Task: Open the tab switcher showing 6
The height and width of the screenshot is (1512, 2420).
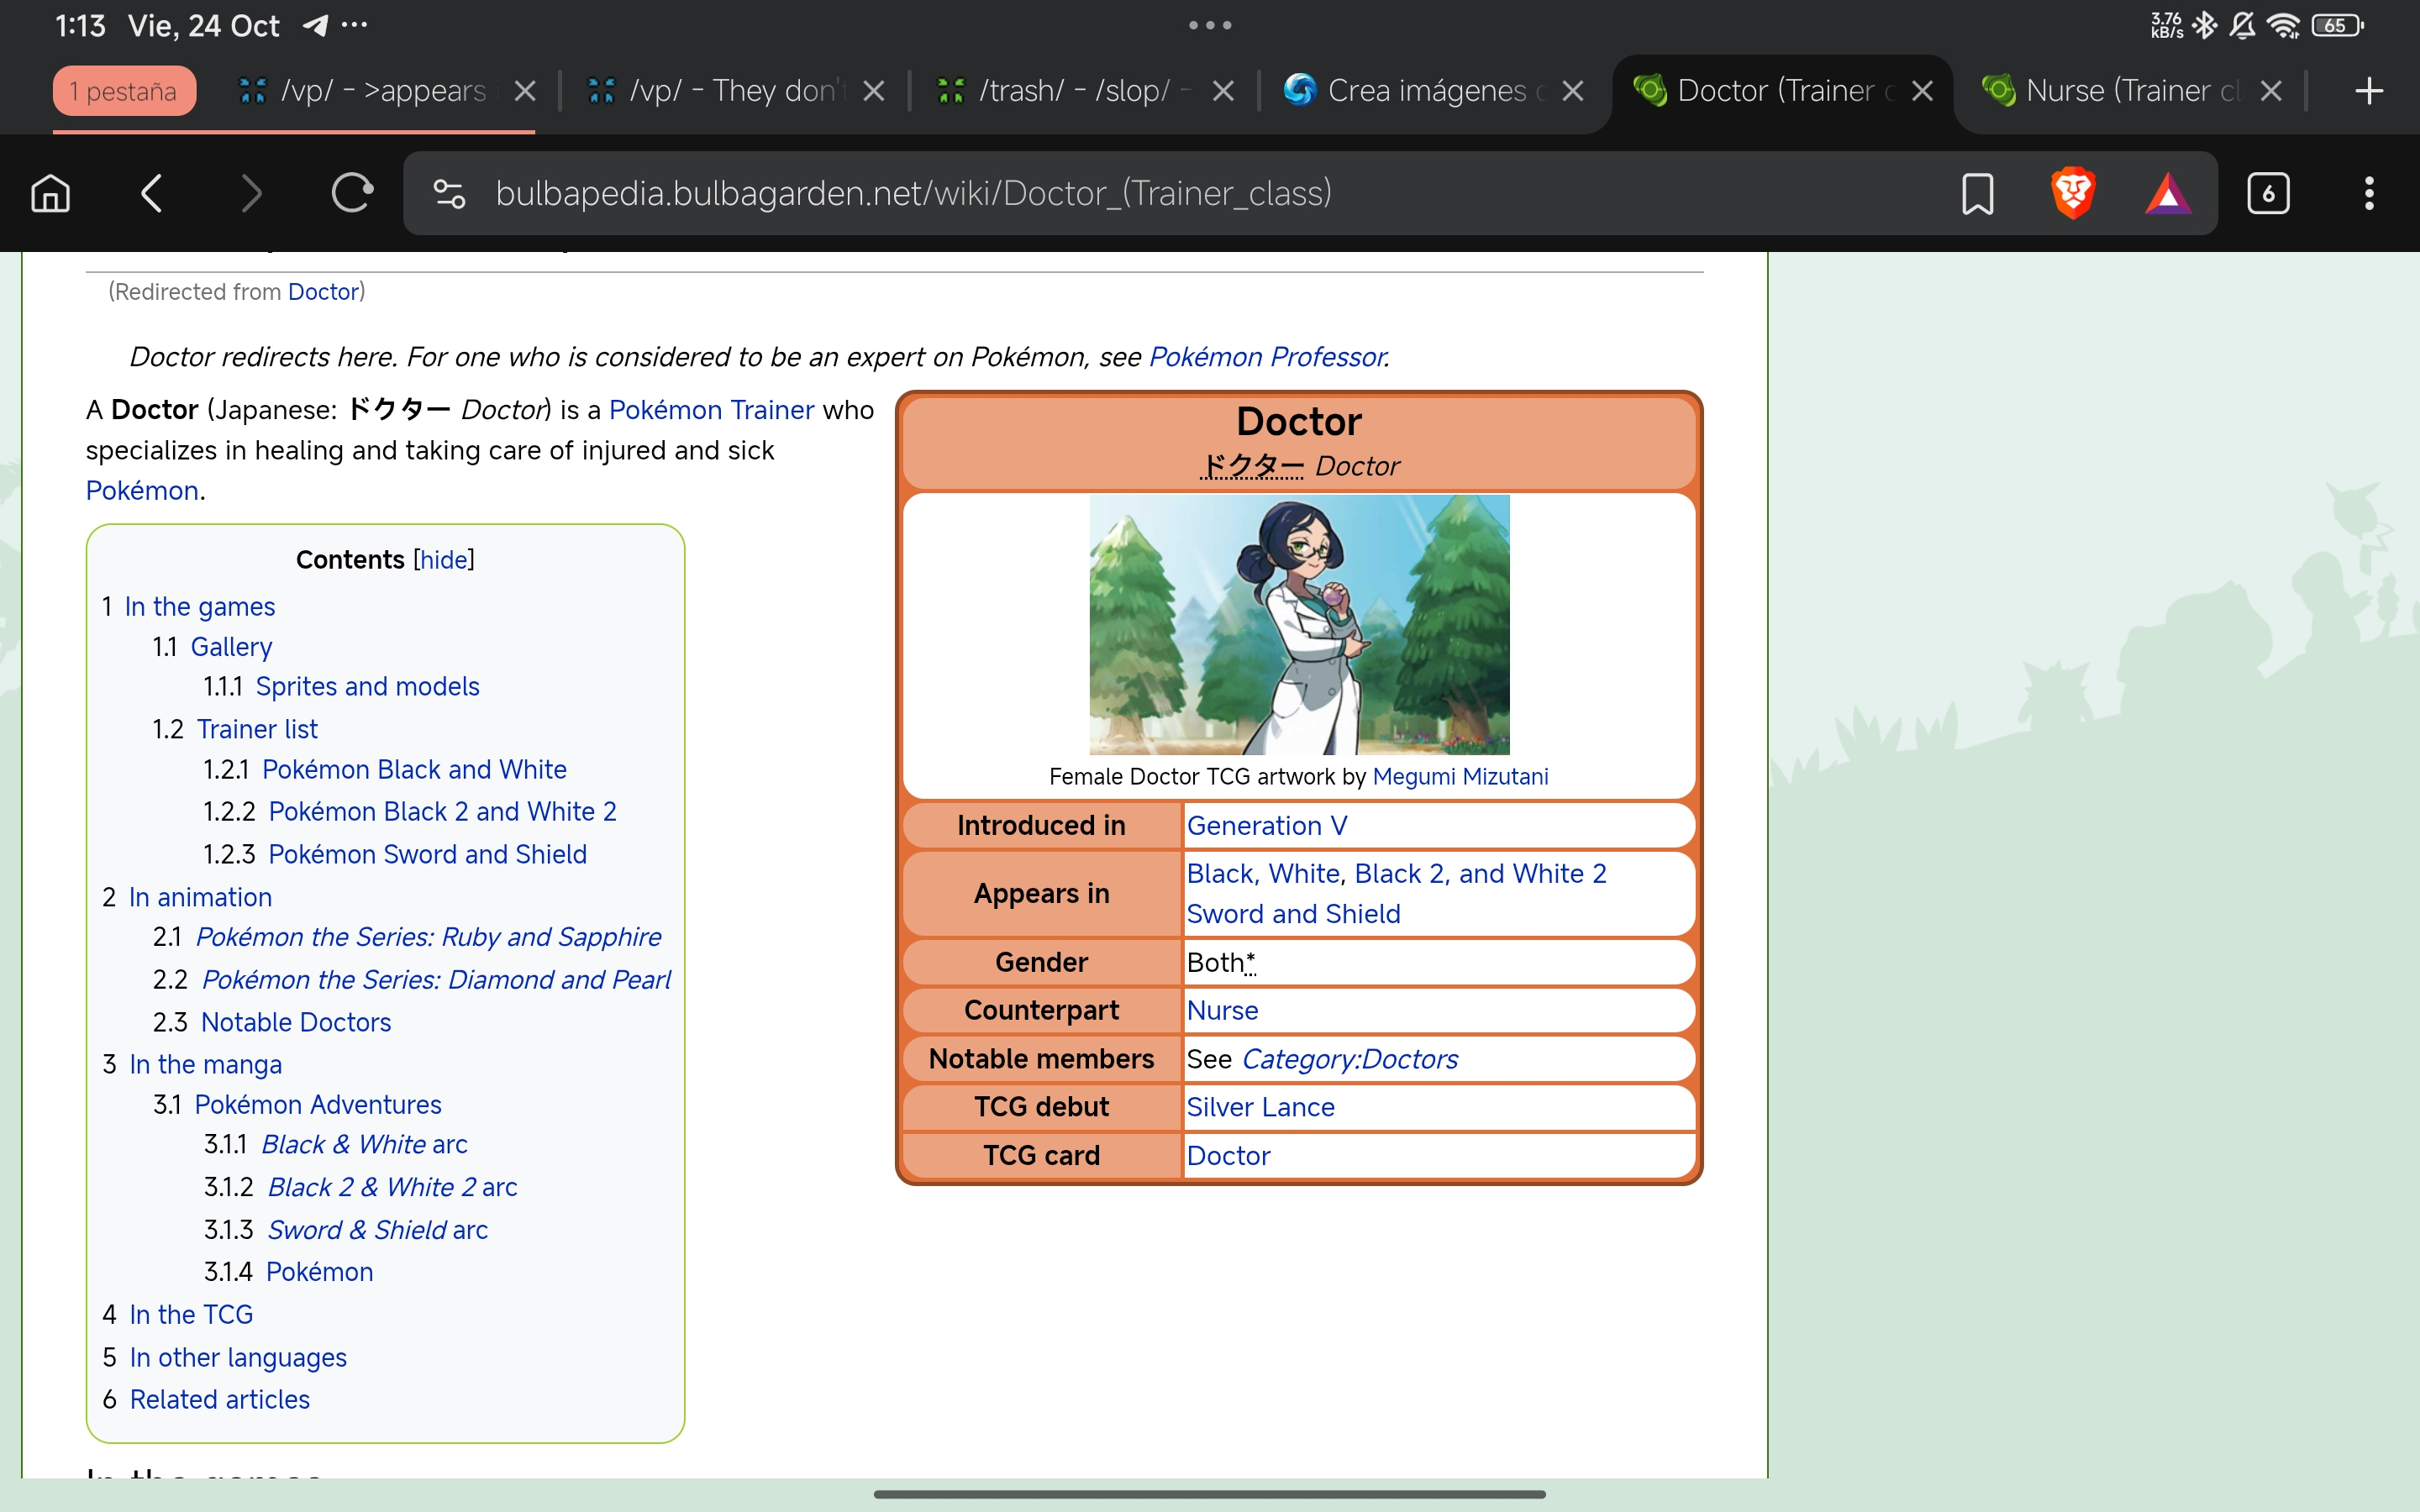Action: (x=2267, y=193)
